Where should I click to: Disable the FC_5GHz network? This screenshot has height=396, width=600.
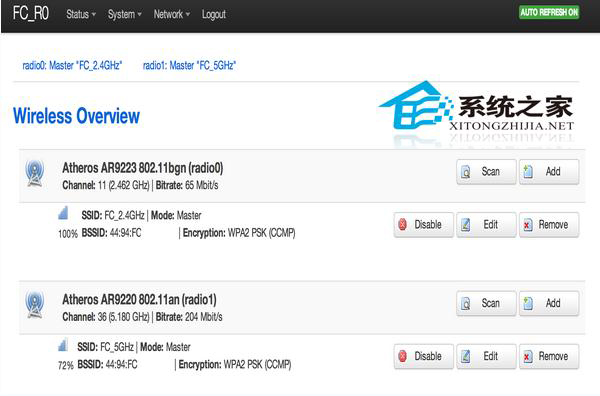pyautogui.click(x=424, y=357)
